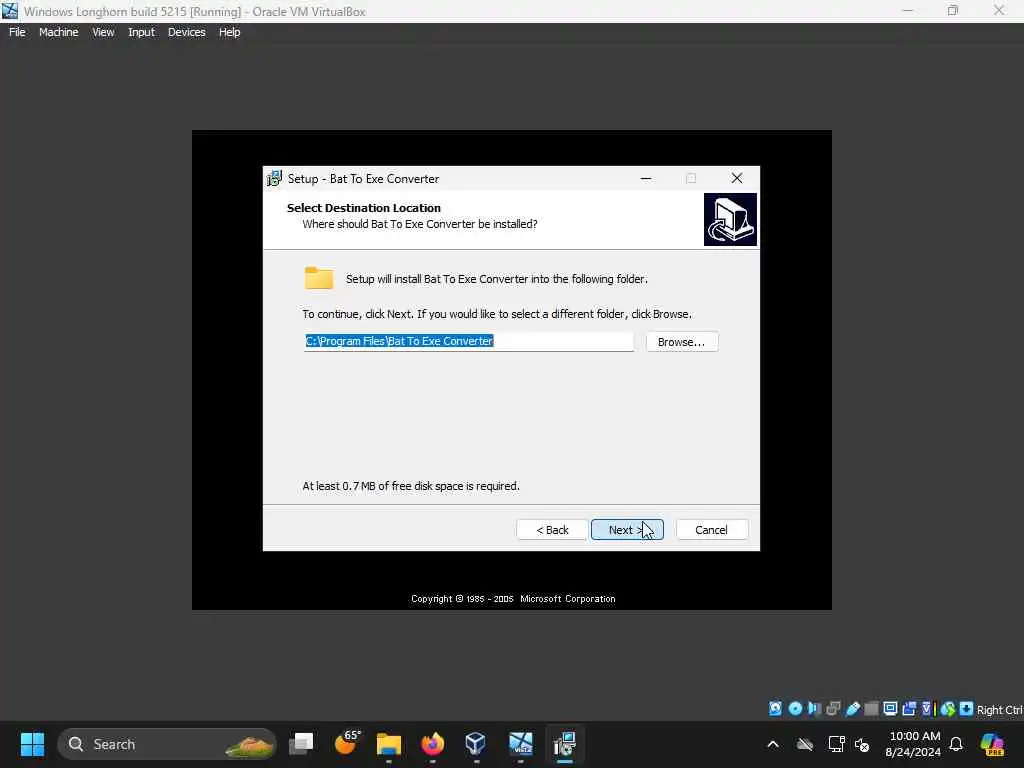Click the VirtualBox audio status icon

(x=814, y=709)
